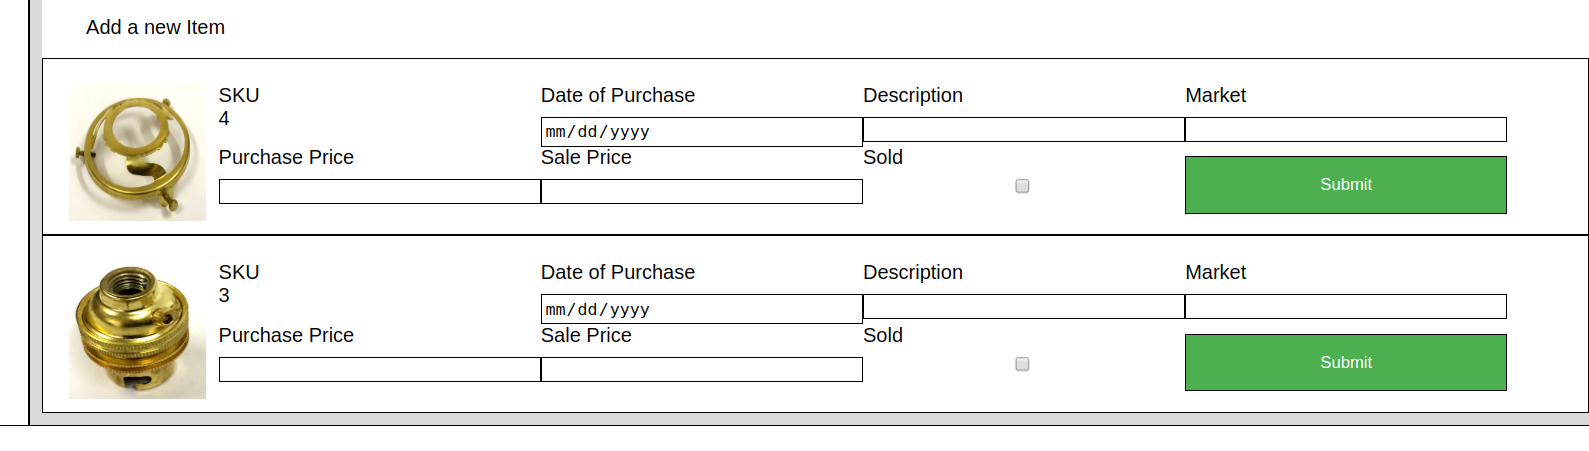Screen dimensions: 1589x451
Task: Submit the SKU 3 item form
Action: pyautogui.click(x=1345, y=362)
